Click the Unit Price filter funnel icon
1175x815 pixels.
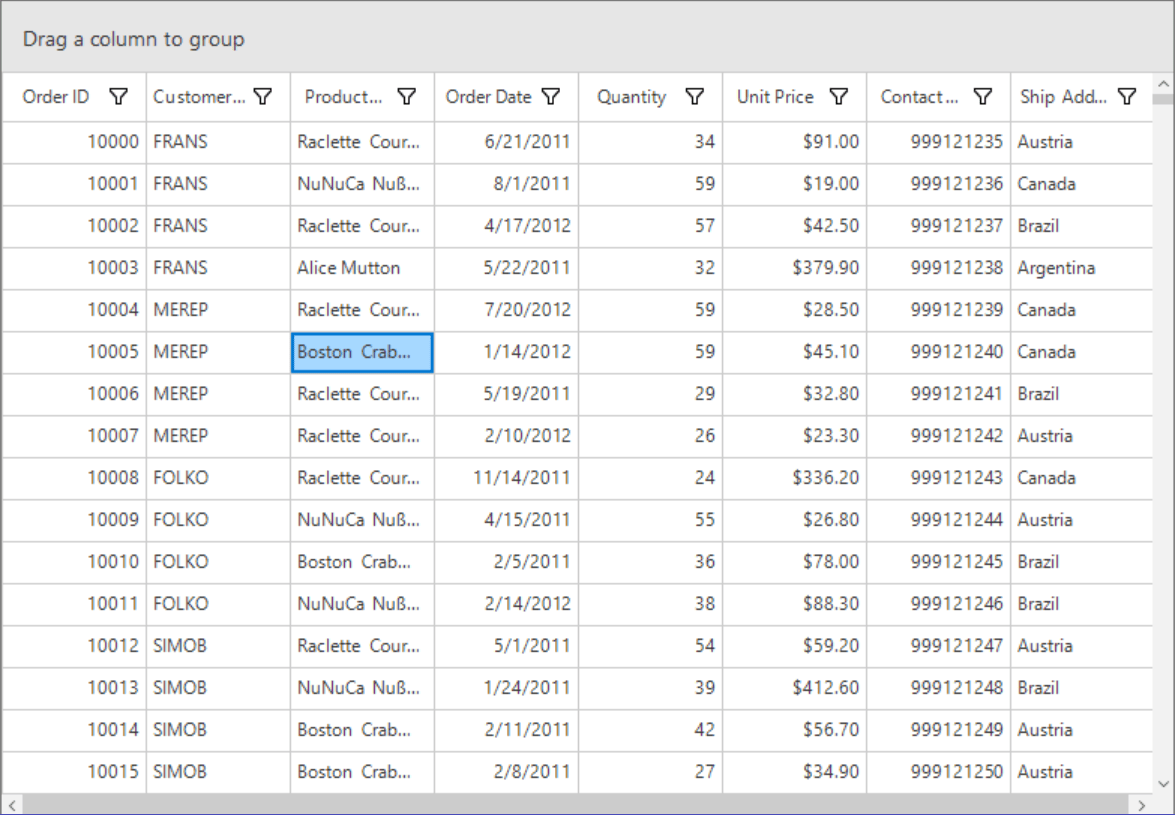[x=838, y=96]
